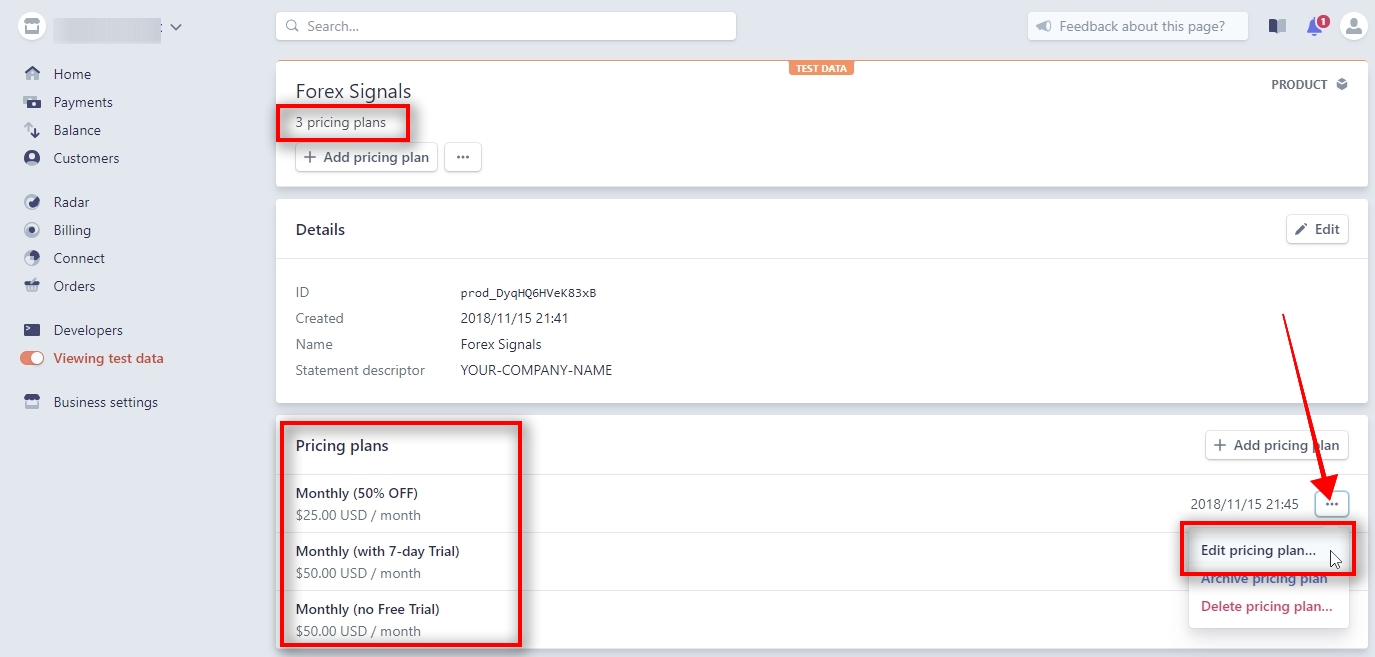Open the notifications bell
The width and height of the screenshot is (1375, 657).
pos(1314,26)
